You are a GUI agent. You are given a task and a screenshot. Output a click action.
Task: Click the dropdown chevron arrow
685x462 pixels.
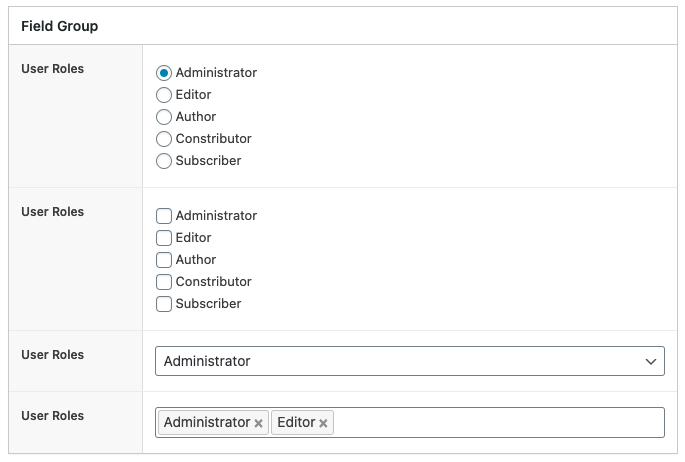pos(650,361)
